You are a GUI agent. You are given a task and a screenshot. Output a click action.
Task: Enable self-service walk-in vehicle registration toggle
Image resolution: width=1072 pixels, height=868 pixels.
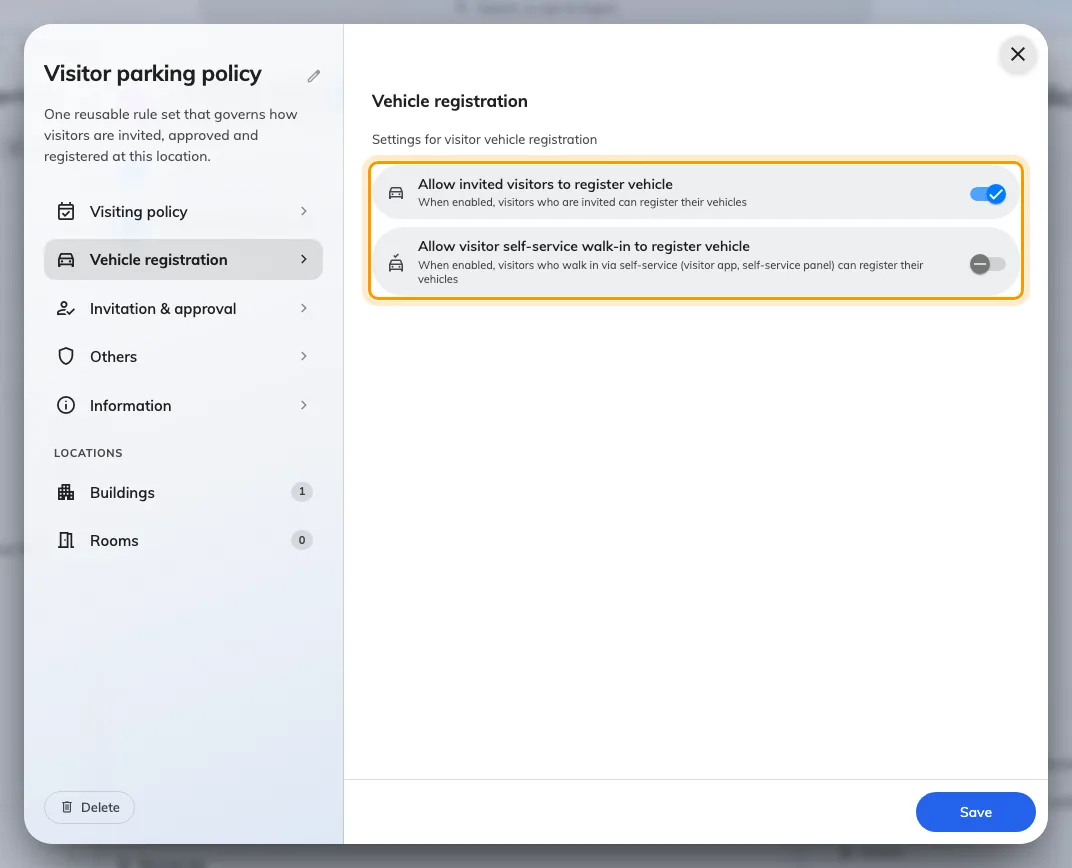pyautogui.click(x=987, y=264)
